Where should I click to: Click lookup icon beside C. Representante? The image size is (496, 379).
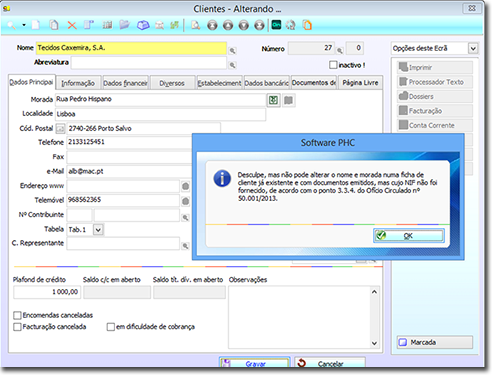[185, 246]
